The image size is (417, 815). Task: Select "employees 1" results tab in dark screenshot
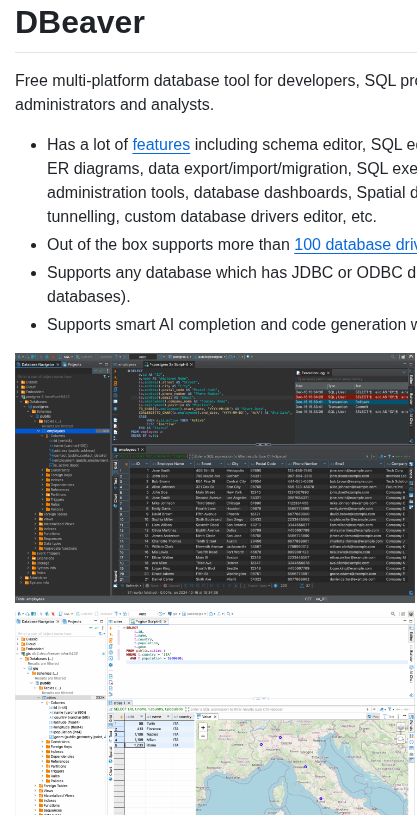coord(129,449)
